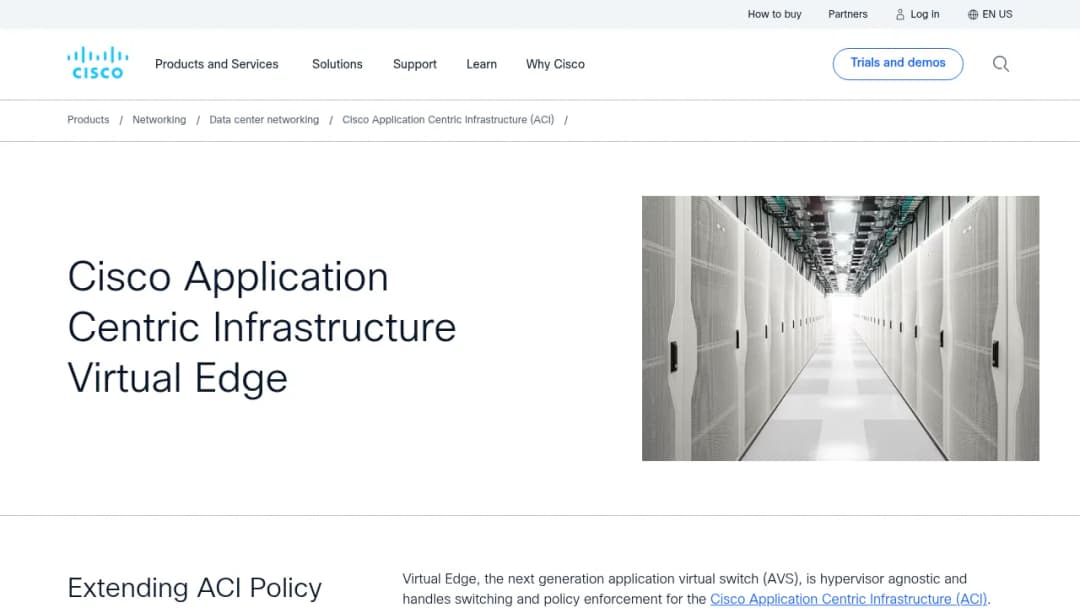Open the Partners link
The width and height of the screenshot is (1080, 608).
[x=847, y=14]
